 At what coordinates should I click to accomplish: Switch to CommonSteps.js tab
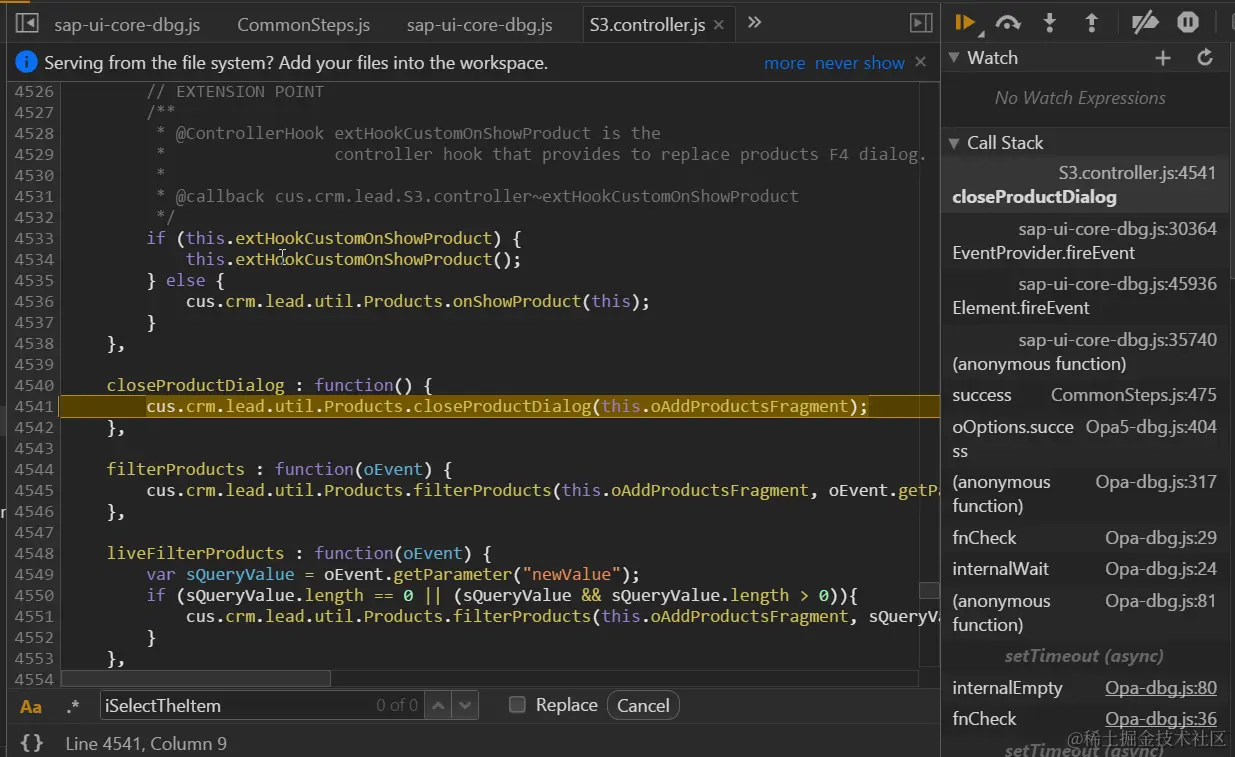coord(303,25)
